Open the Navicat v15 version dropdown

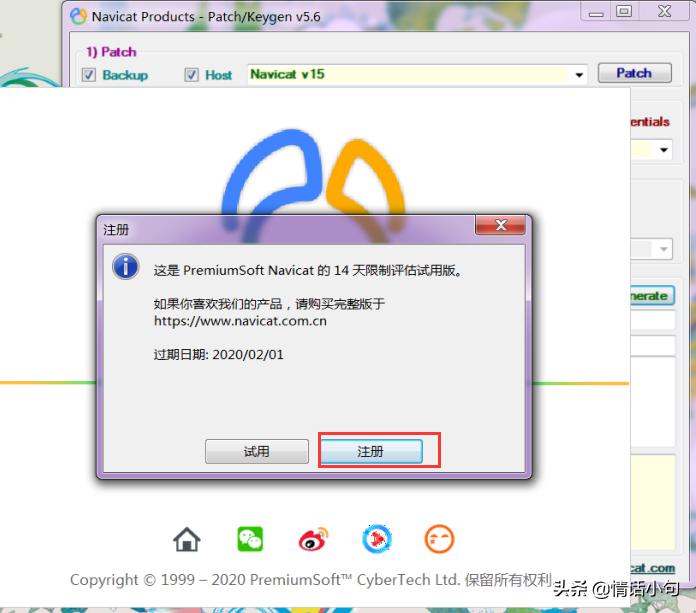coord(579,75)
